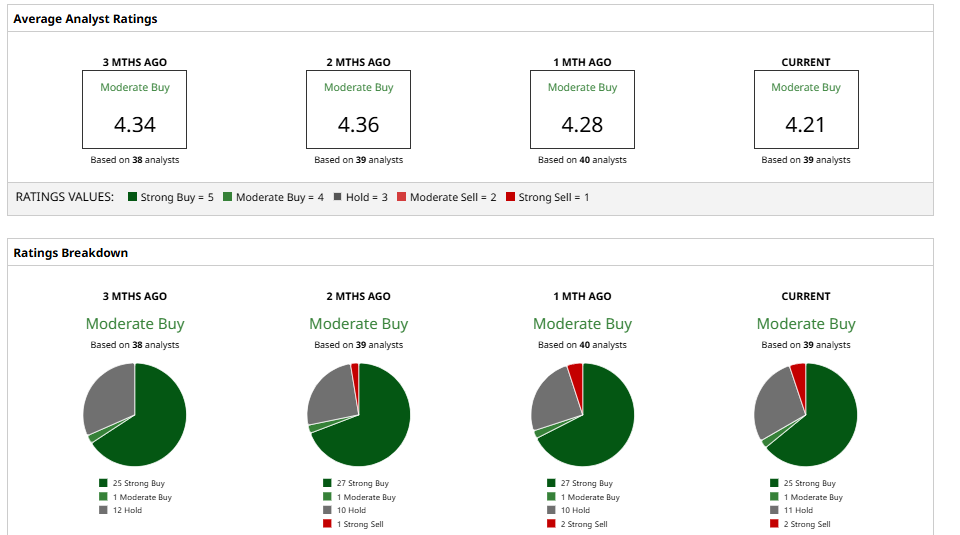Image resolution: width=960 pixels, height=535 pixels.
Task: Select the red Strong Sell = 1 swatch
Action: tap(511, 197)
